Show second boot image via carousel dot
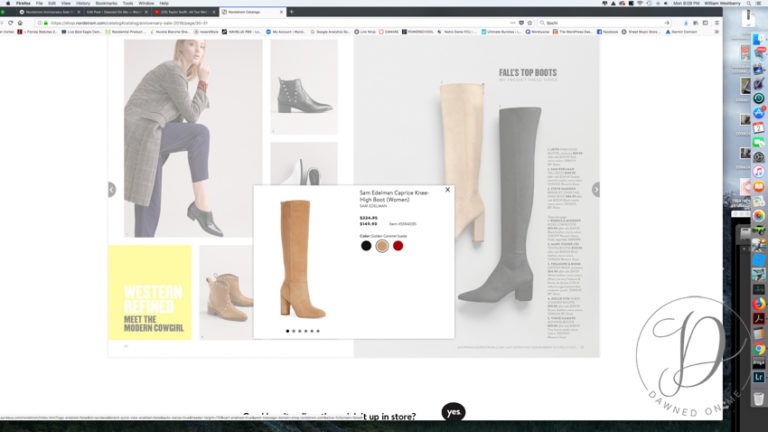The height and width of the screenshot is (432, 768). [x=294, y=331]
